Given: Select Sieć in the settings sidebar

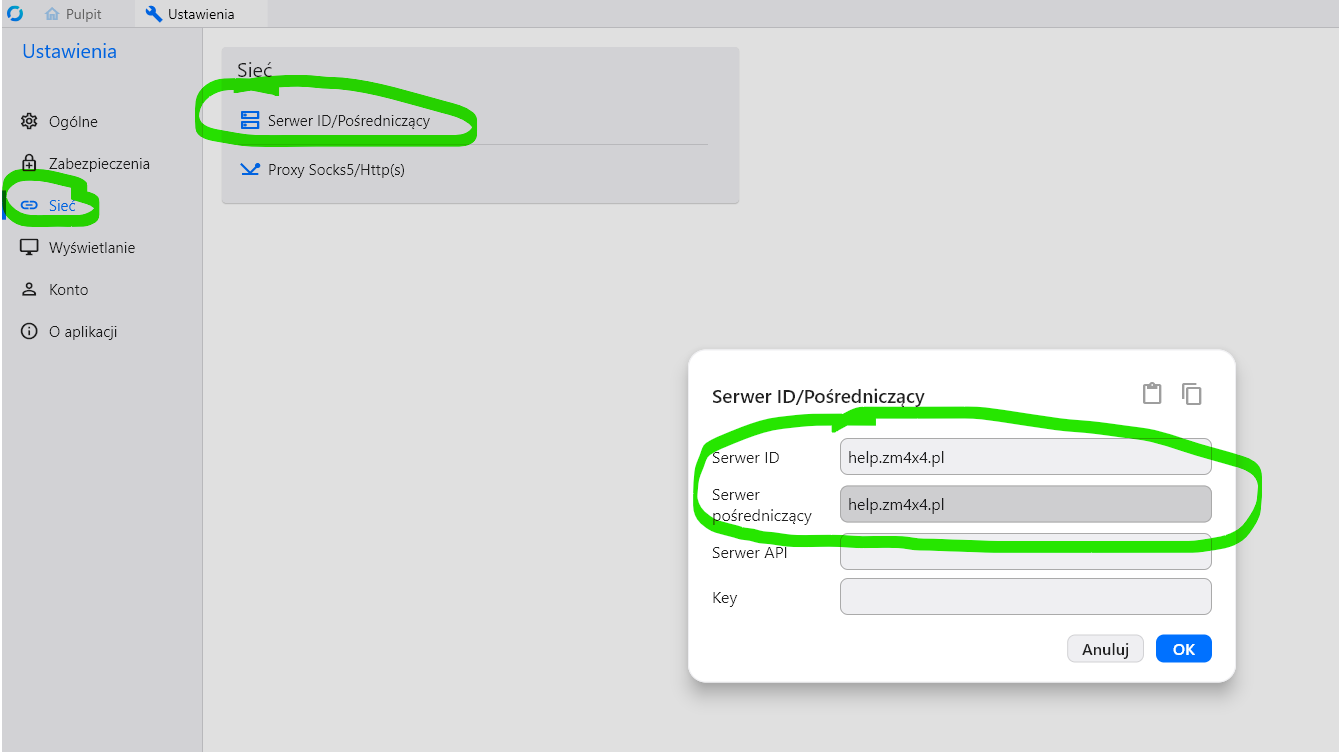Looking at the screenshot, I should 62,206.
